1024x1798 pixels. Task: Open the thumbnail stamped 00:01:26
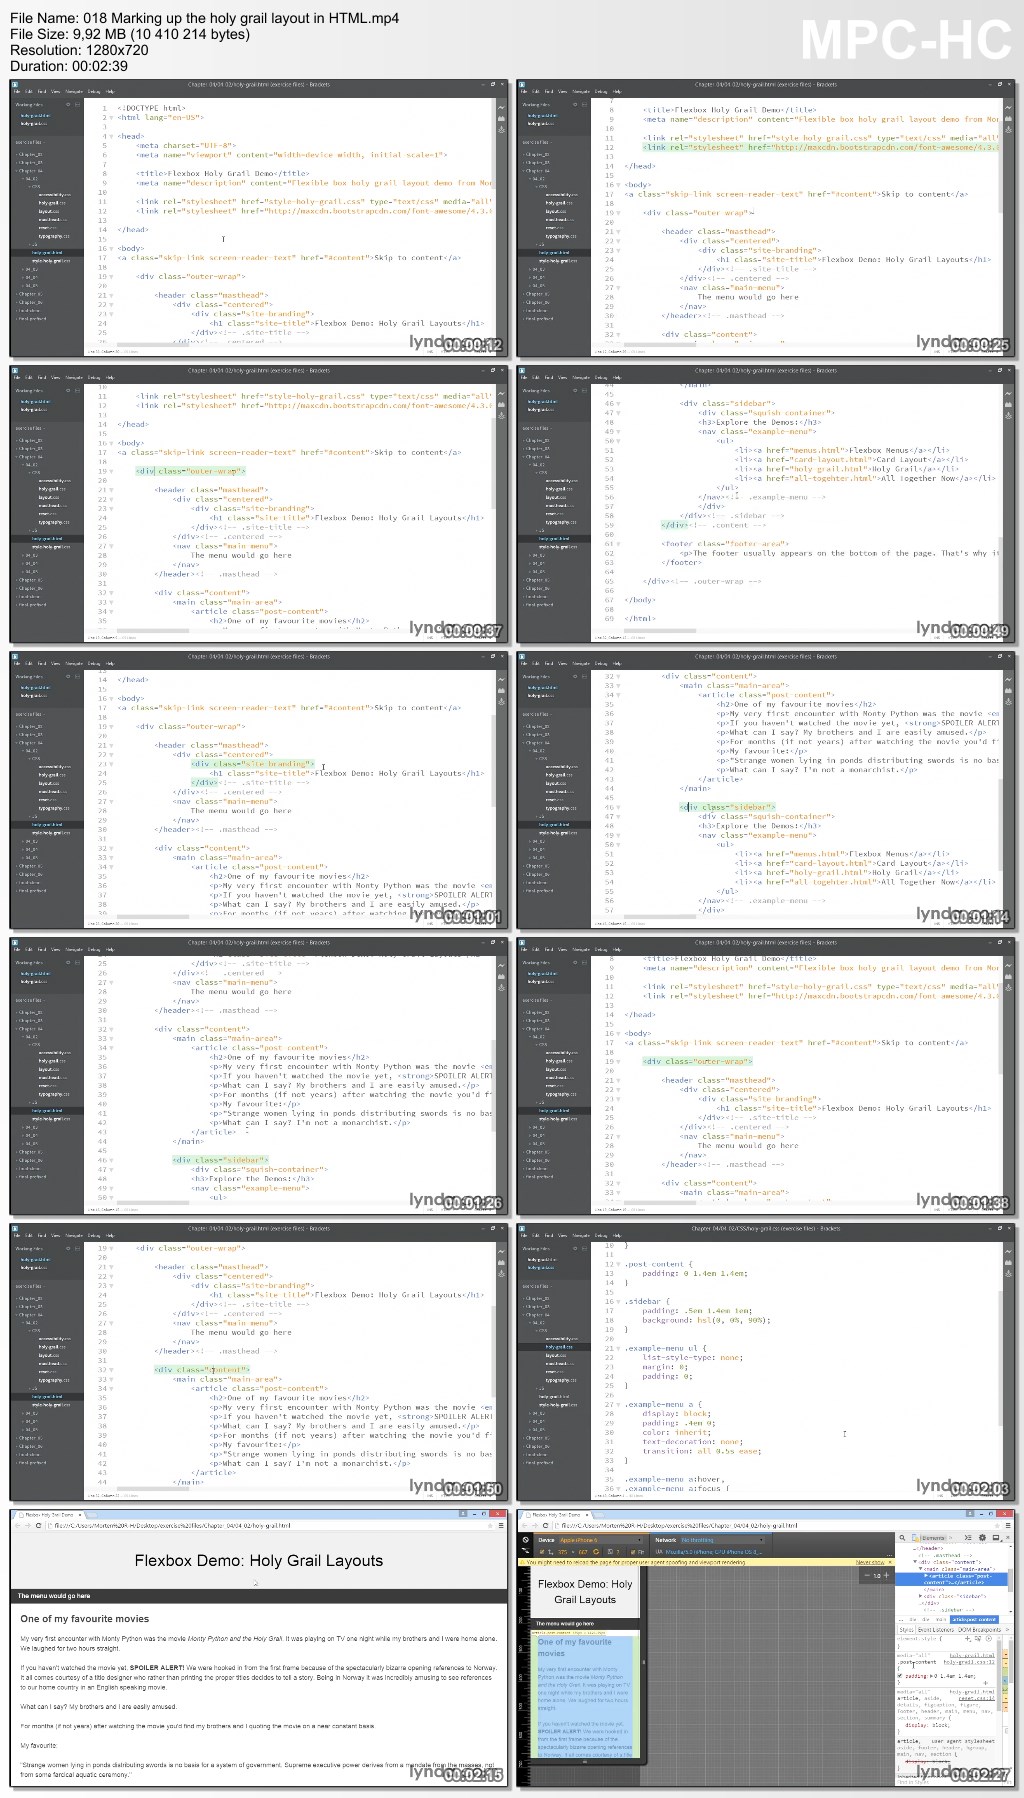259,1077
